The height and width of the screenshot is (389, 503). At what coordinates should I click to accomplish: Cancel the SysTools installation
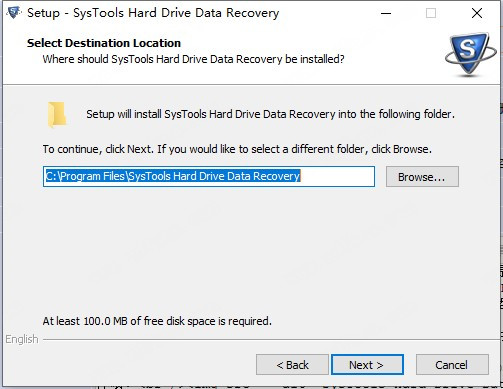(452, 365)
